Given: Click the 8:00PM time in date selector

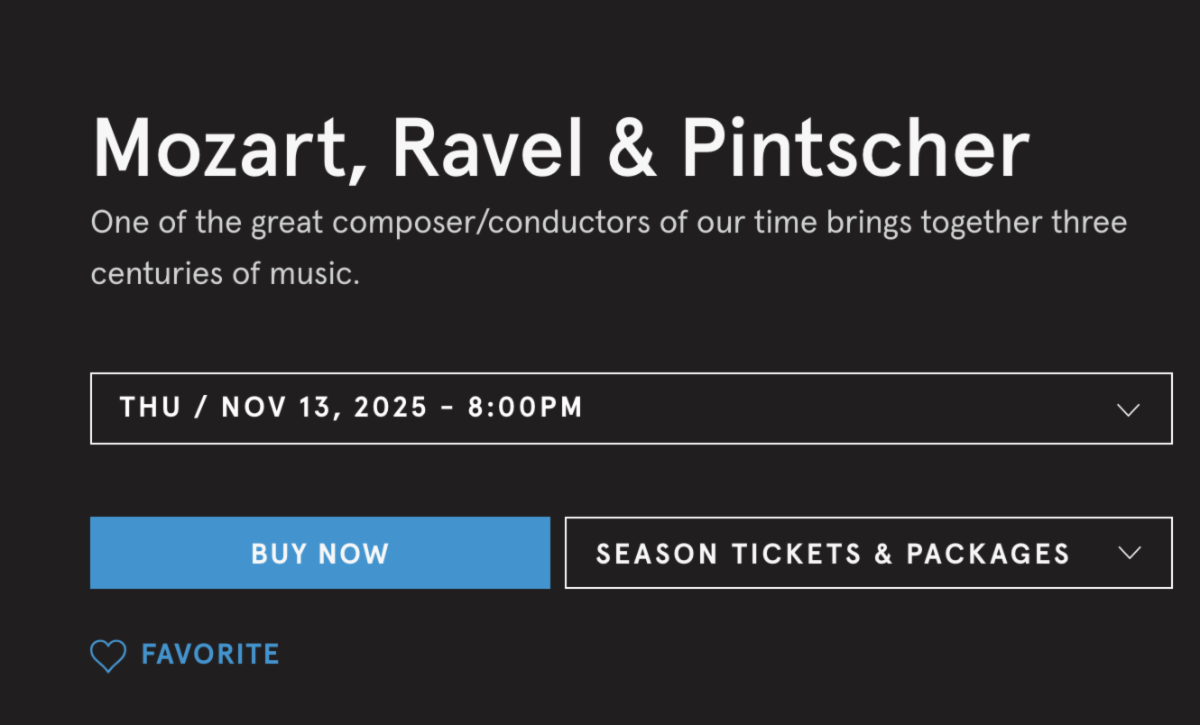Looking at the screenshot, I should (x=525, y=408).
